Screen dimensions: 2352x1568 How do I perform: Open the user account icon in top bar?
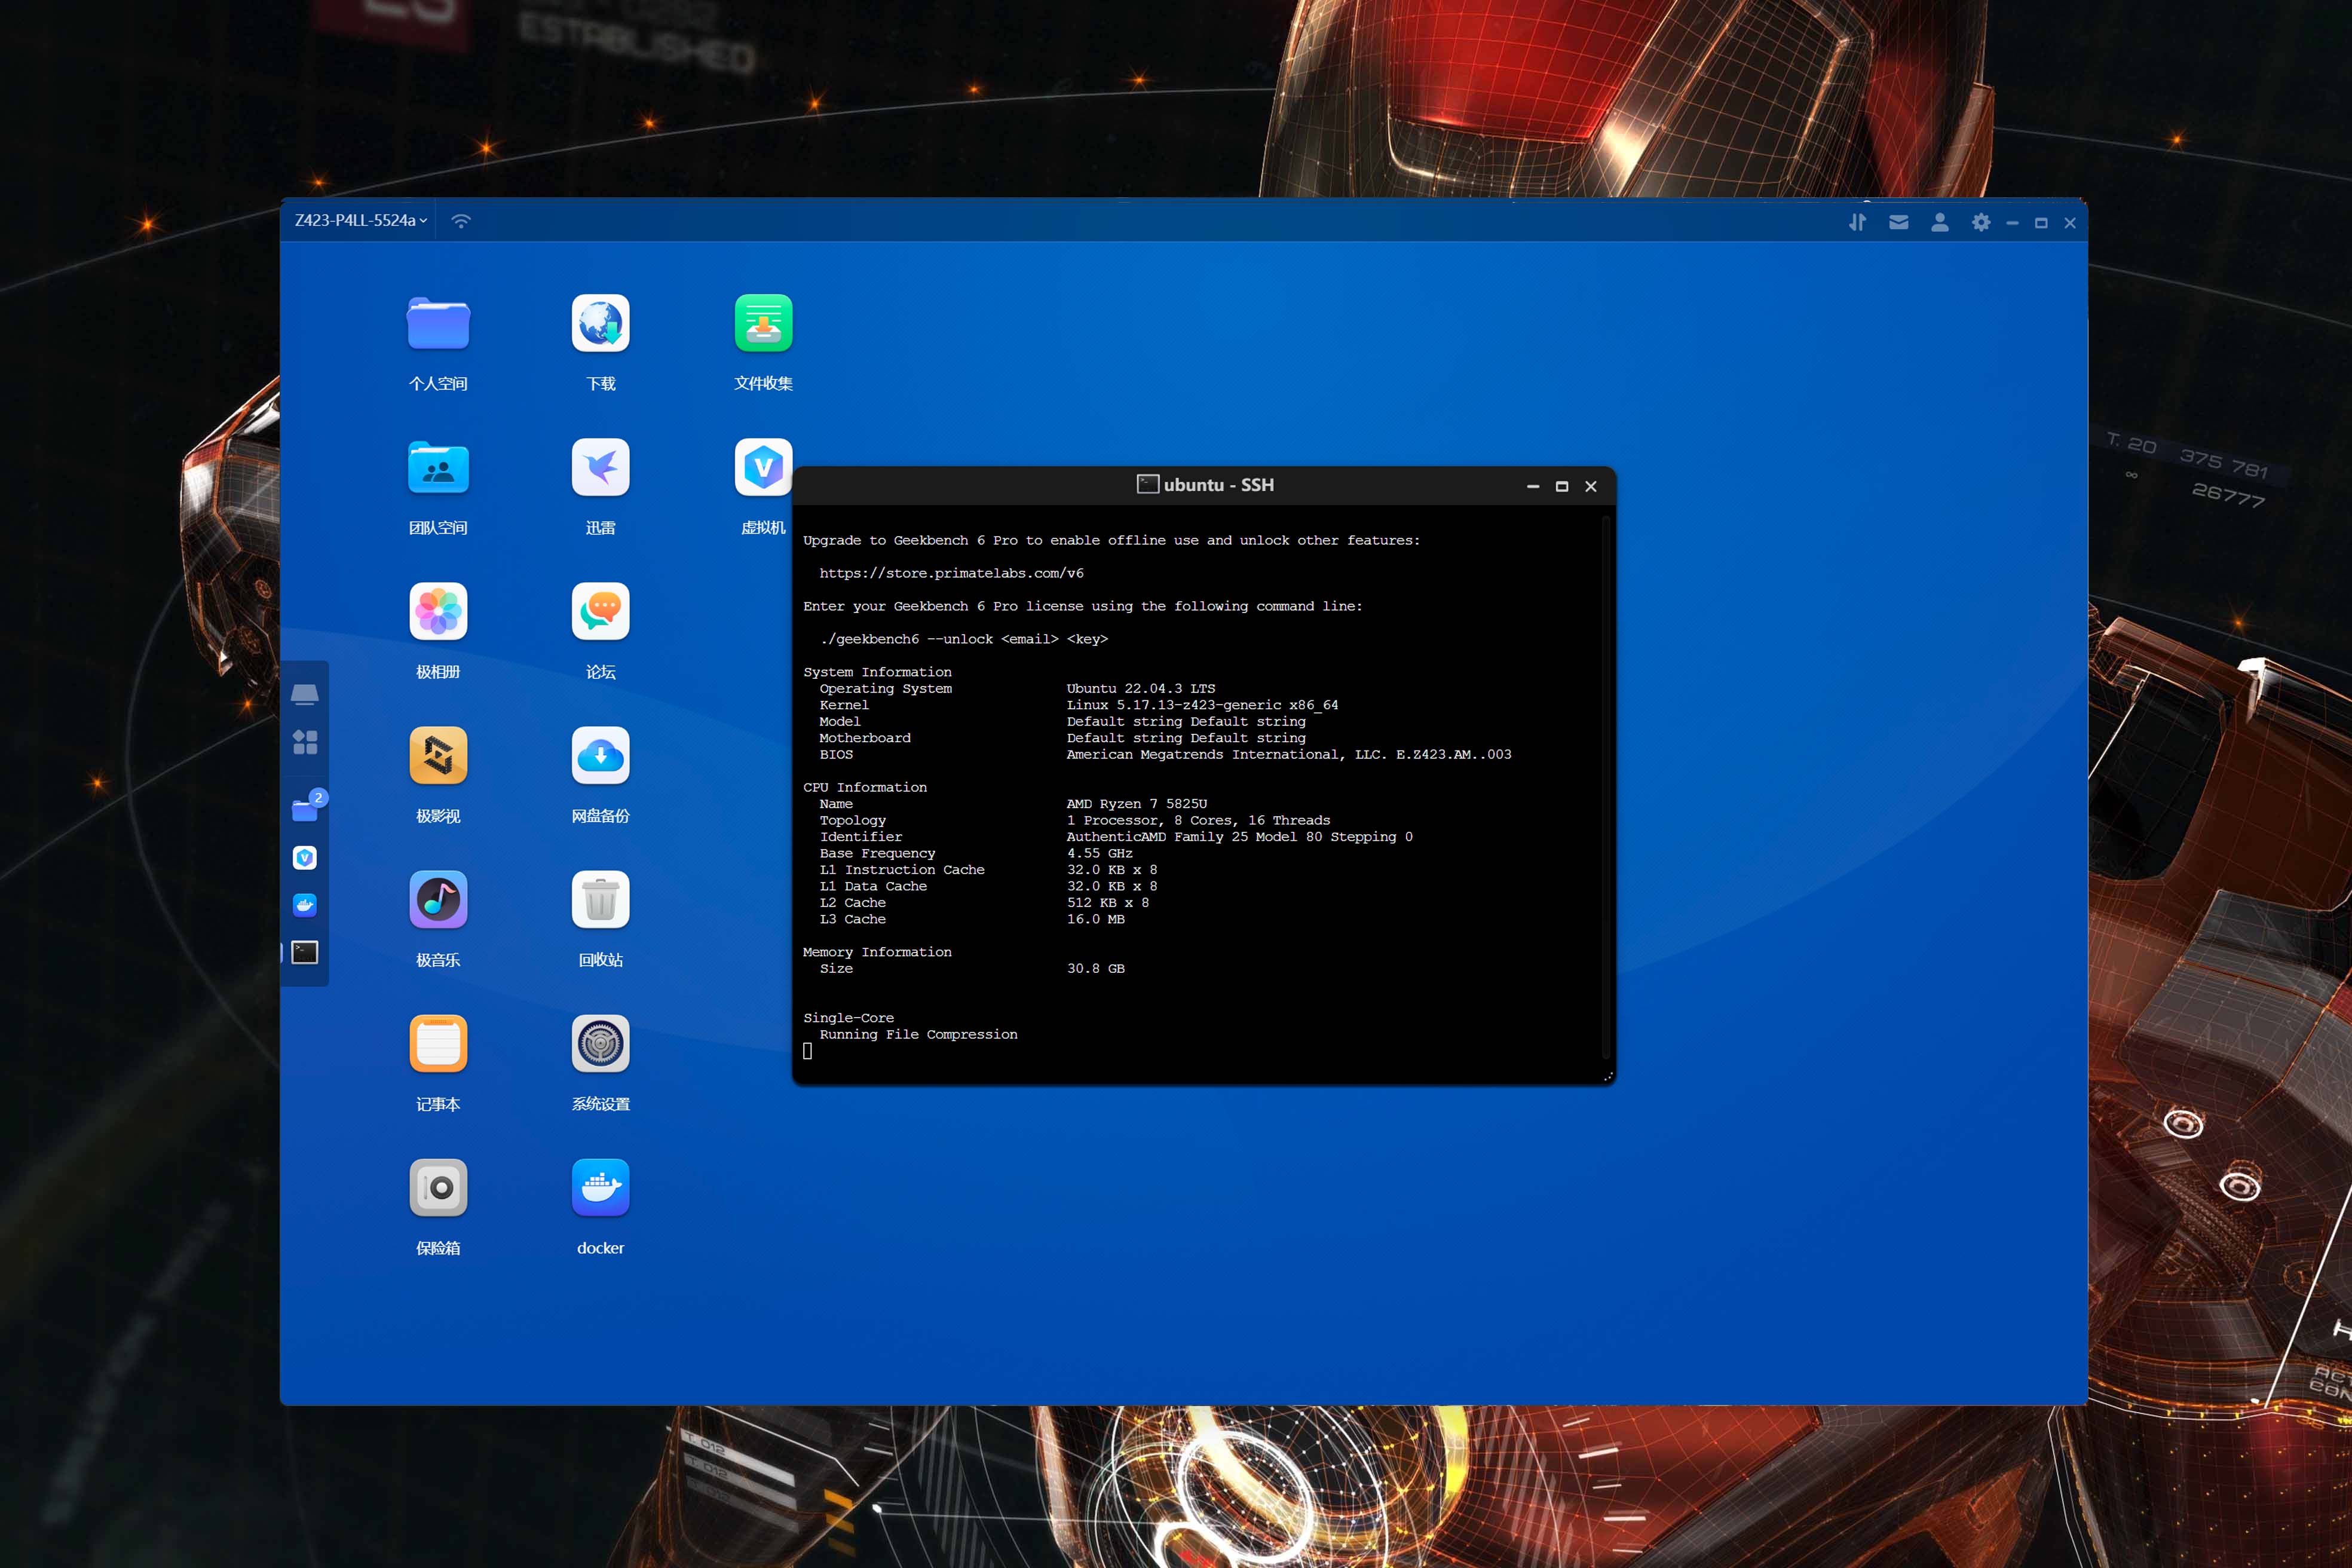pos(1939,222)
